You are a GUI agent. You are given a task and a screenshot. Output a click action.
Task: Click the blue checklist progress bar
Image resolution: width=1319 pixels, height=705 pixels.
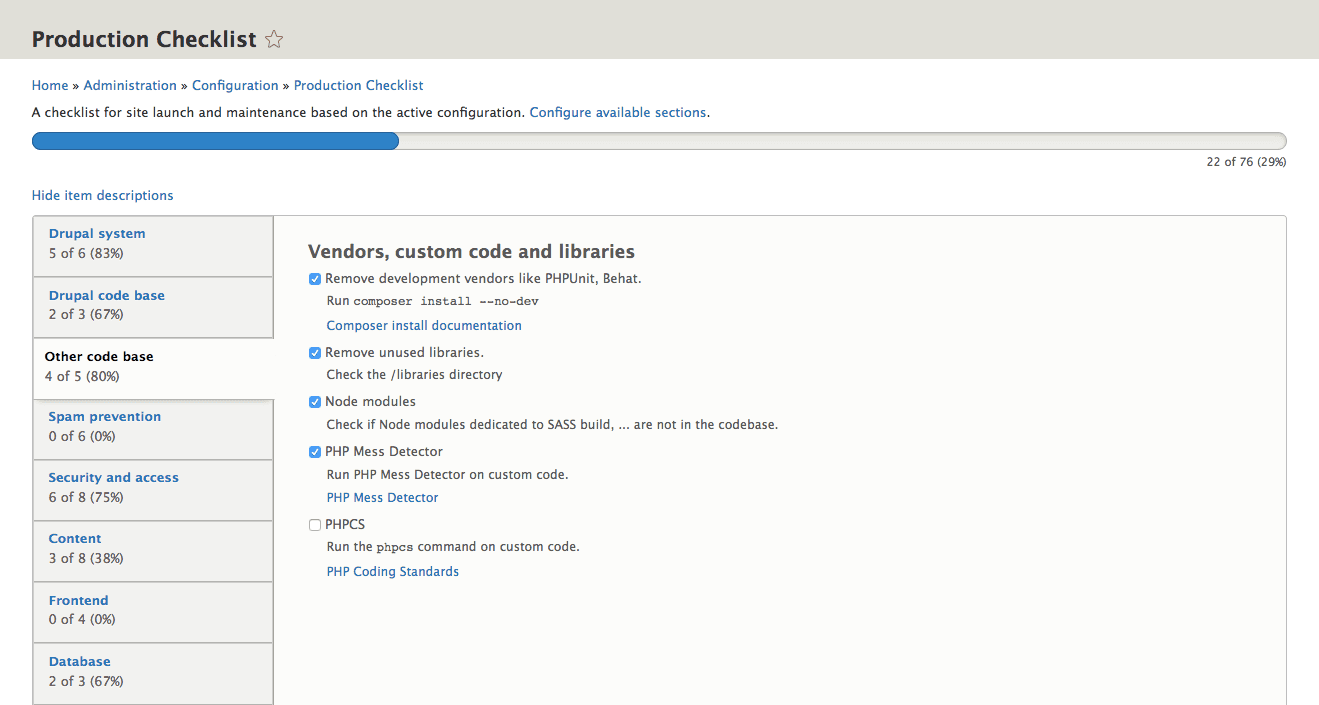(x=215, y=141)
